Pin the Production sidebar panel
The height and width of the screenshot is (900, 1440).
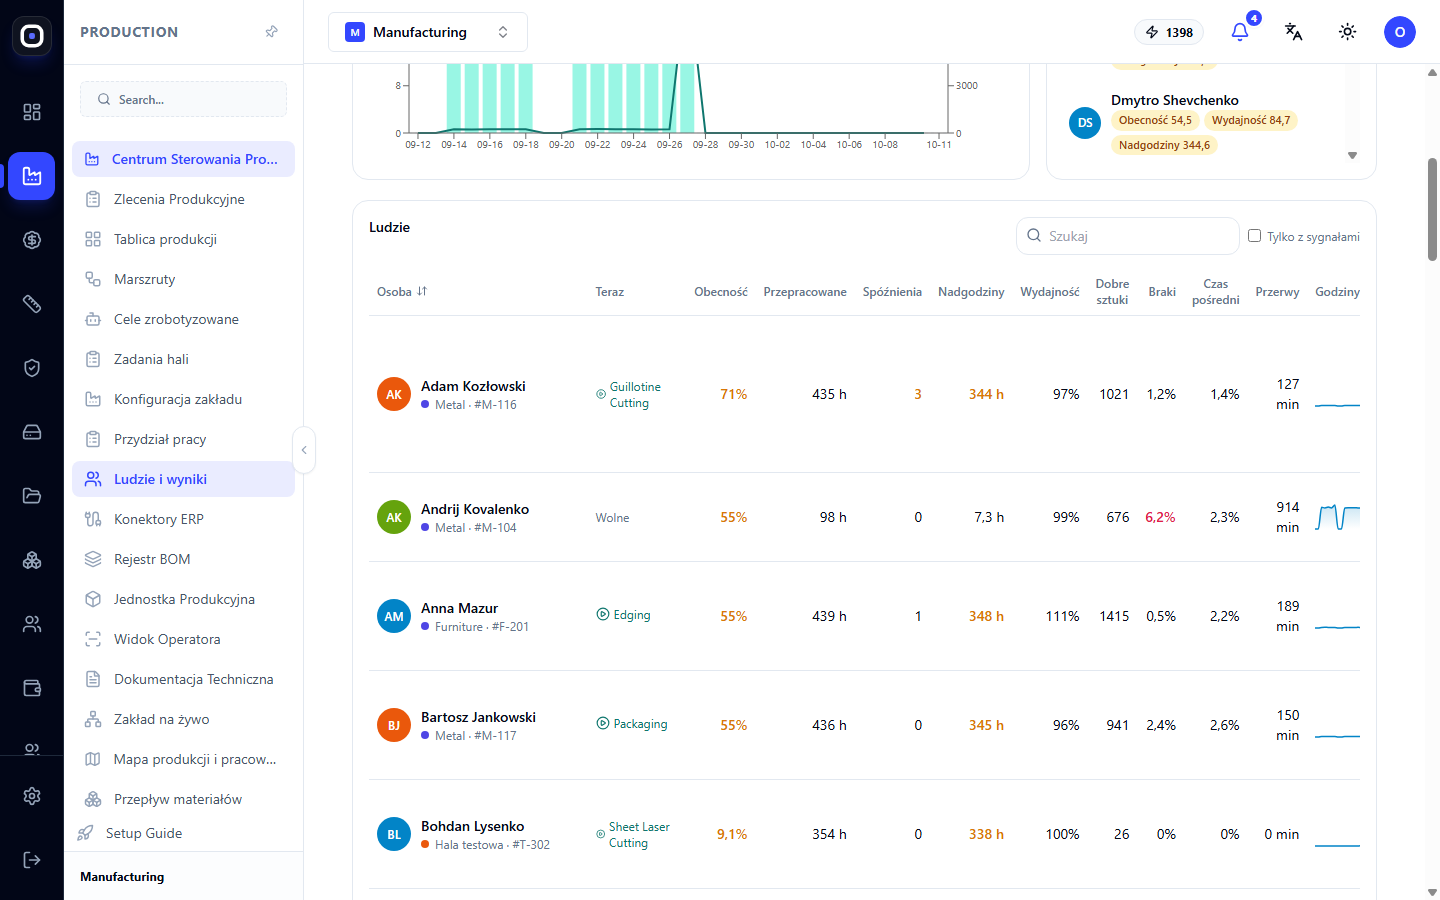(271, 32)
